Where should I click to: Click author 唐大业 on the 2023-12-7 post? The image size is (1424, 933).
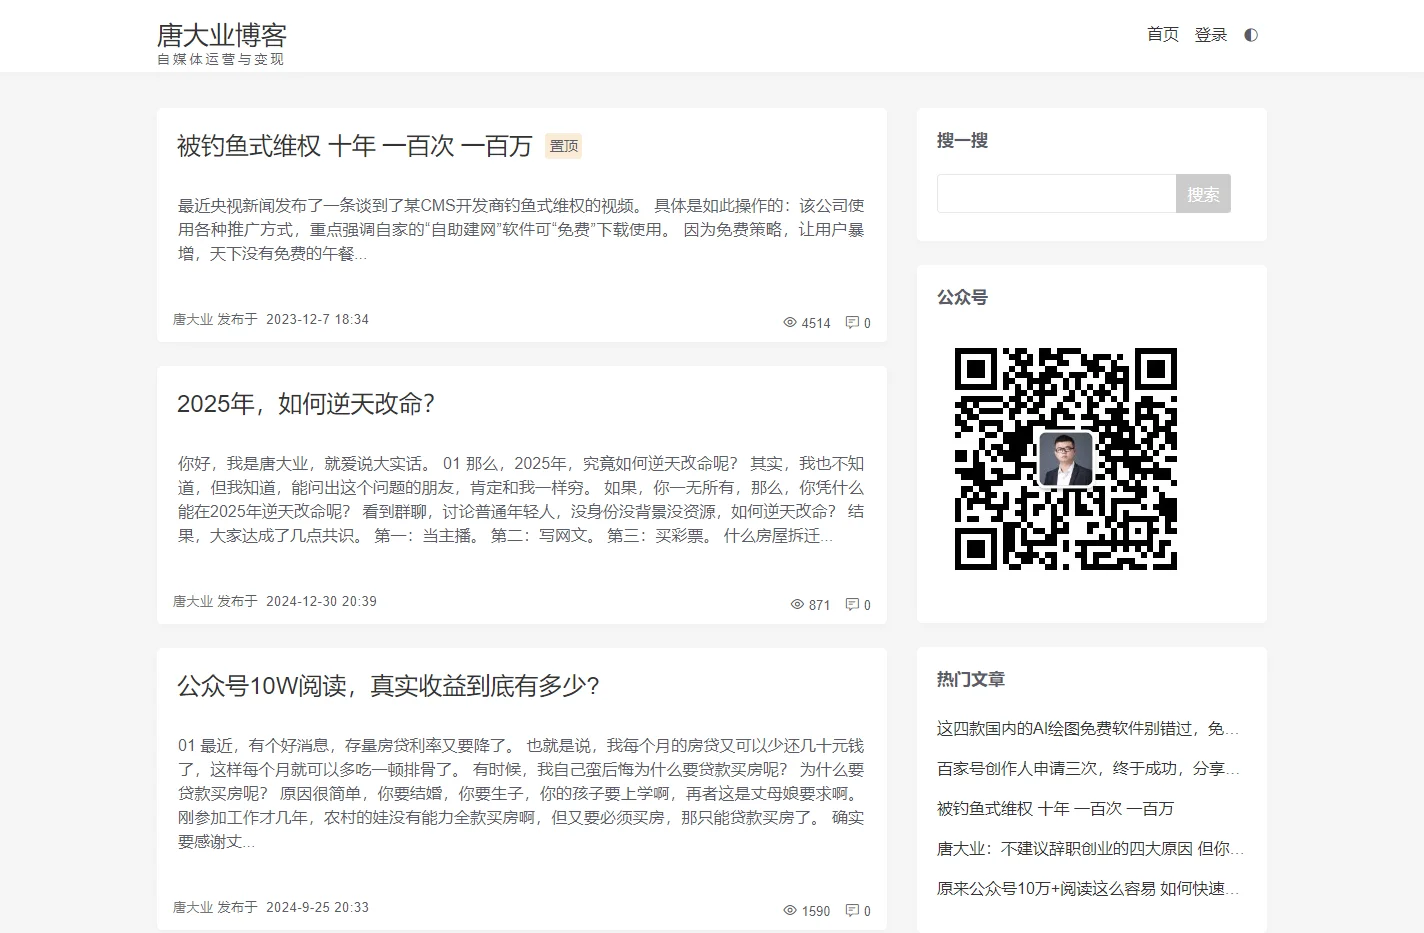(193, 320)
